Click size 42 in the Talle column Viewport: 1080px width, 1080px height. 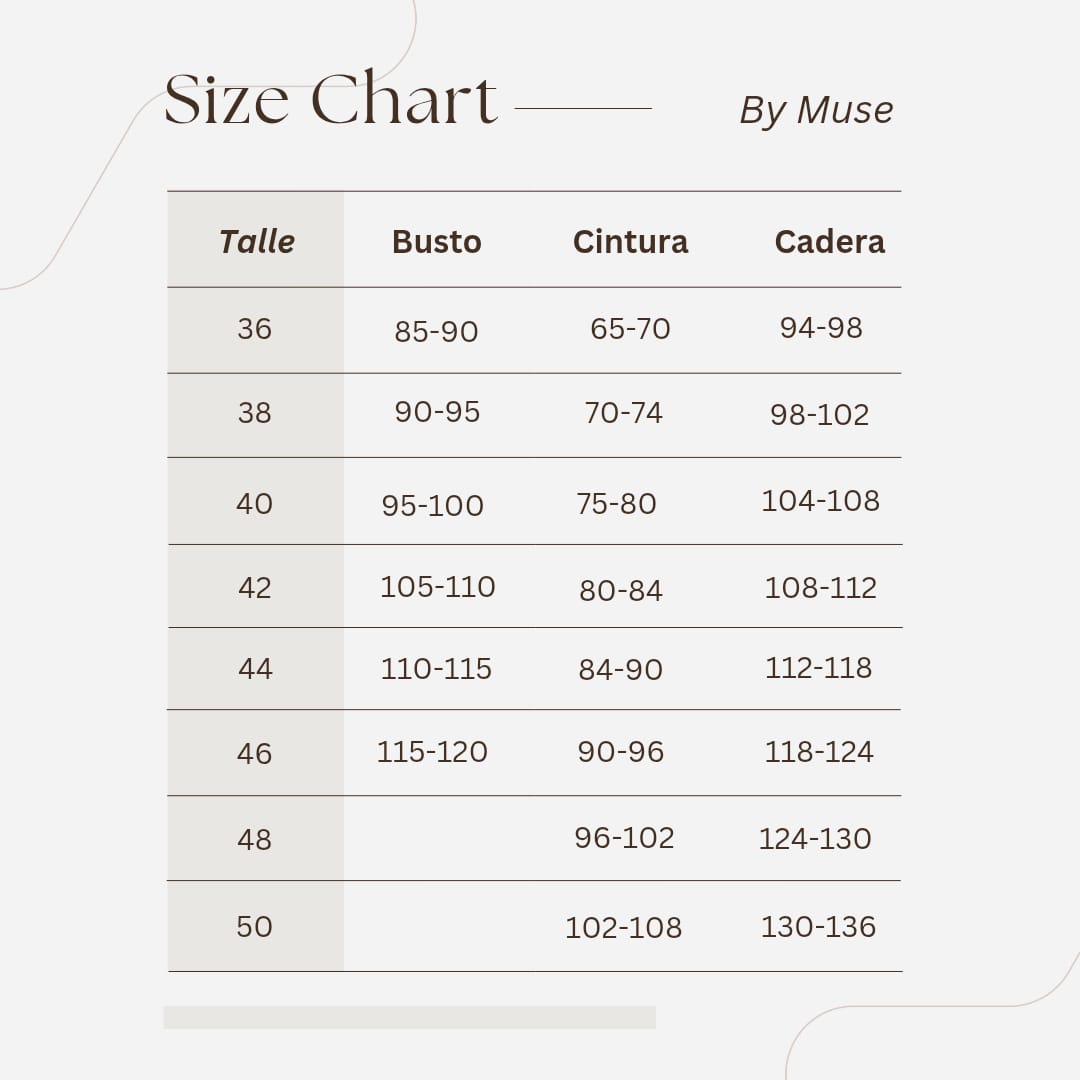pos(255,588)
